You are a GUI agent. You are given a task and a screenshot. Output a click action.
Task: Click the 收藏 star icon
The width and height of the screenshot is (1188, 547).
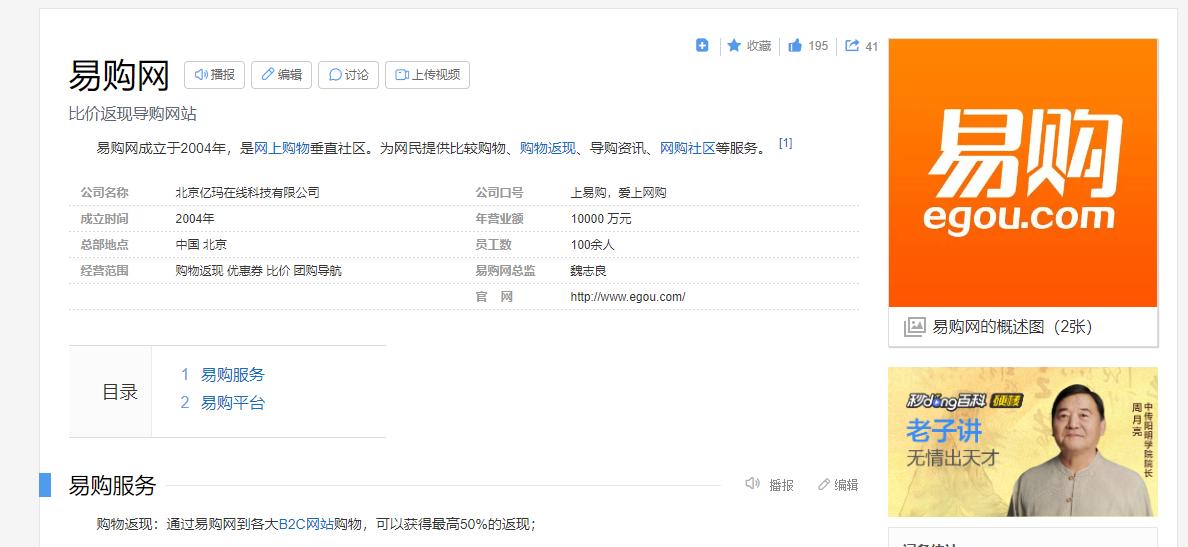733,45
